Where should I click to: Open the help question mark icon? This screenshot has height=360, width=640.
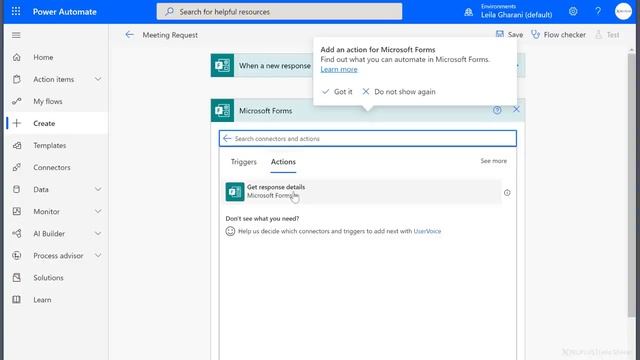click(598, 11)
